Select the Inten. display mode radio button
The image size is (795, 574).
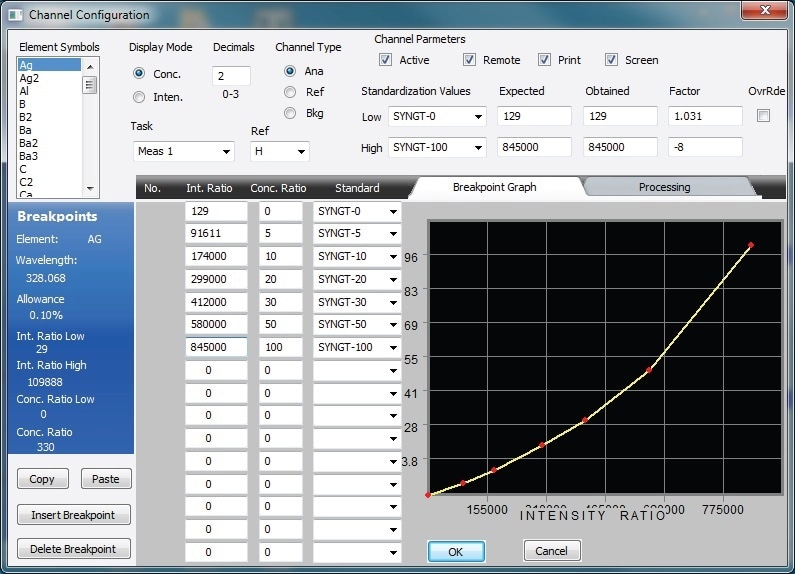tap(139, 97)
